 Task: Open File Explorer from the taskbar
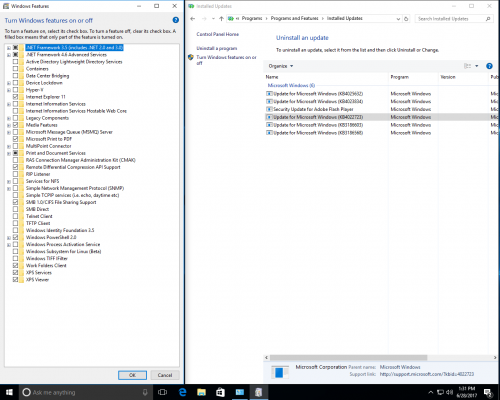(x=201, y=392)
